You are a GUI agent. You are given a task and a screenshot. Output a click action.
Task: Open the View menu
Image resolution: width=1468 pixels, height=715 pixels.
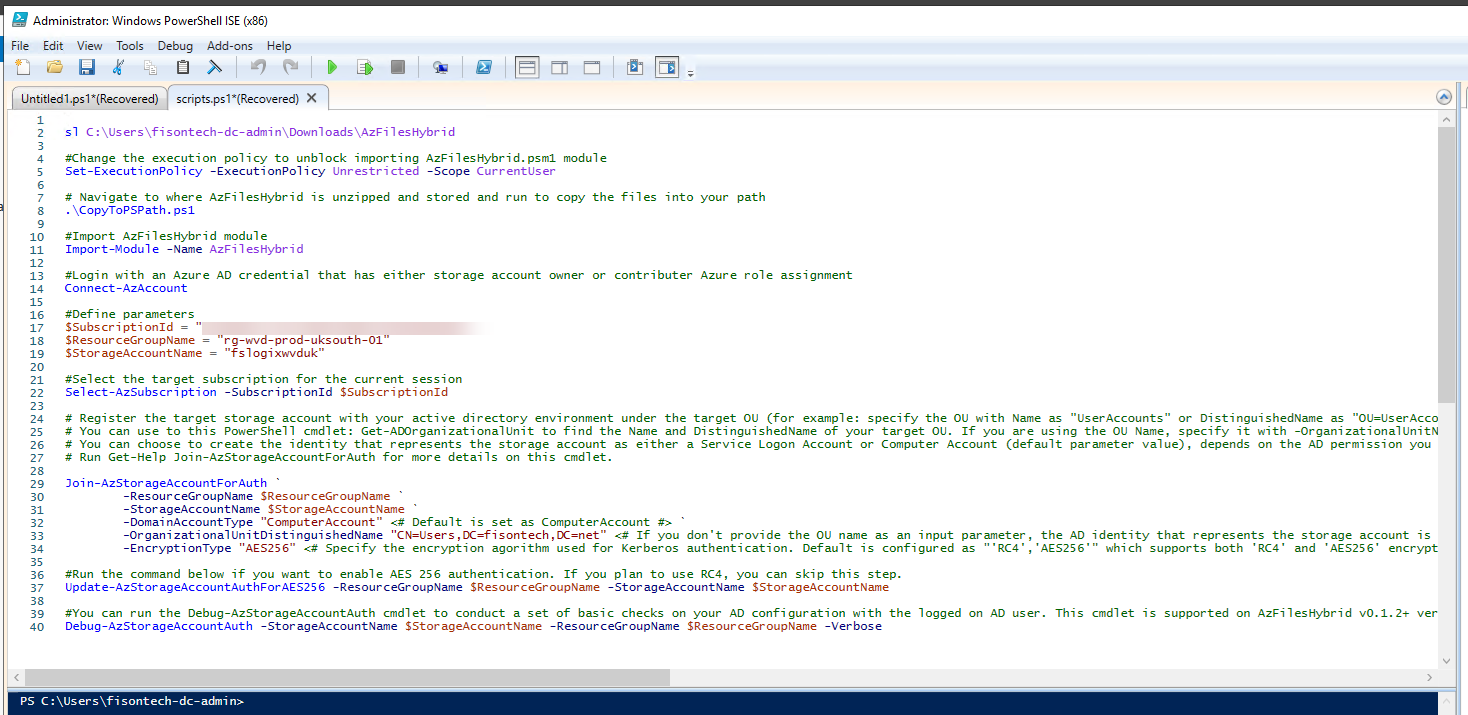90,46
